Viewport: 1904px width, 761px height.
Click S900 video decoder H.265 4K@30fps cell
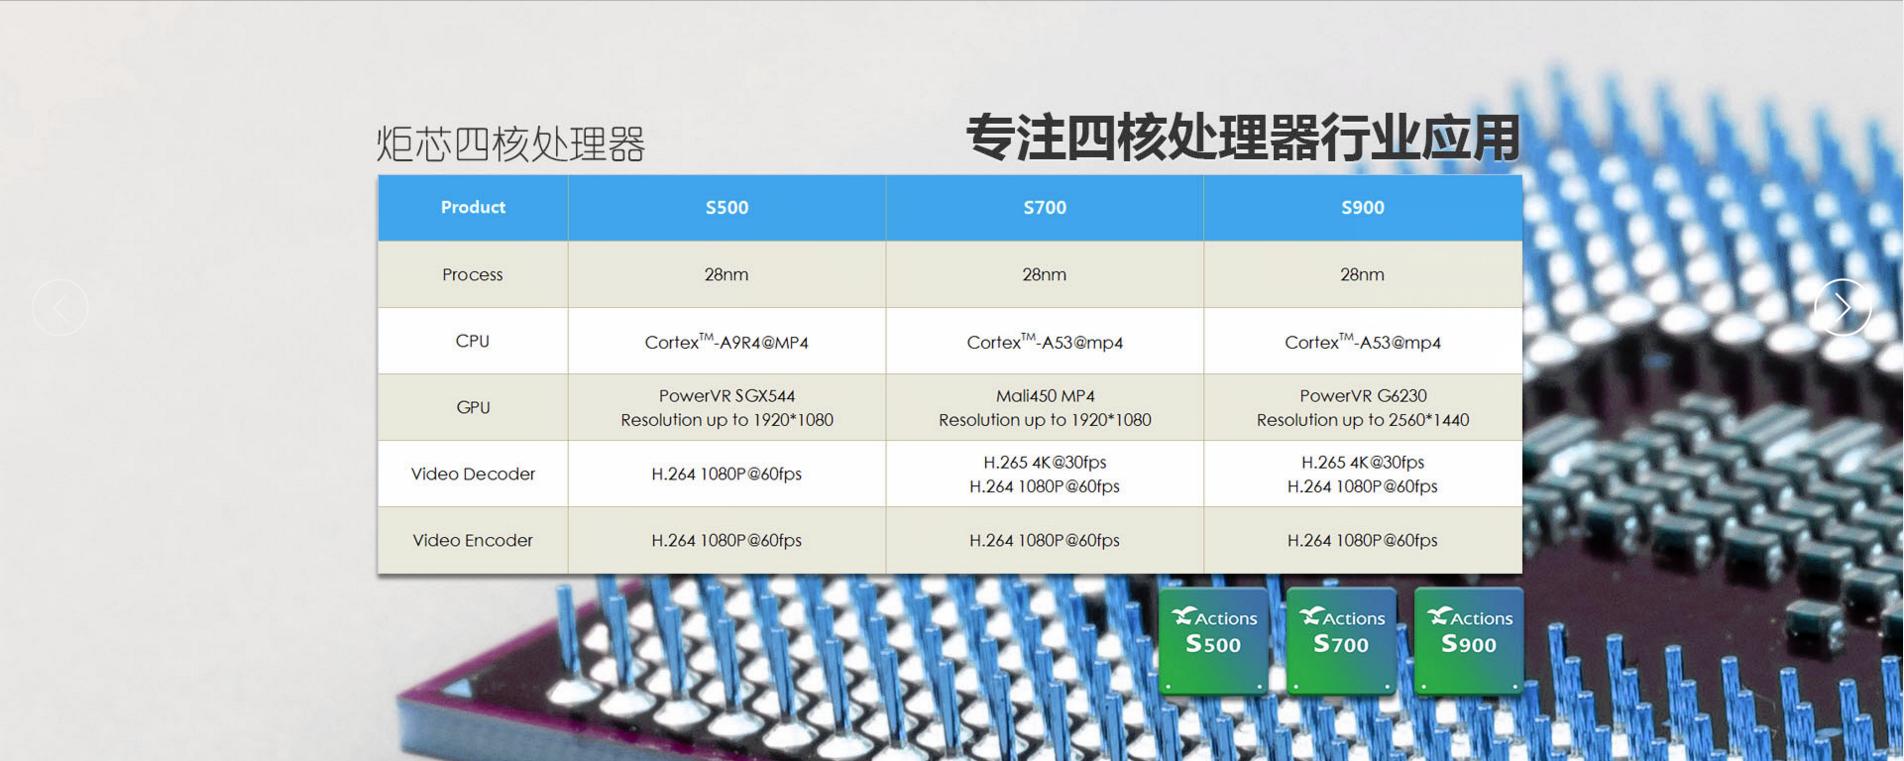1363,474
